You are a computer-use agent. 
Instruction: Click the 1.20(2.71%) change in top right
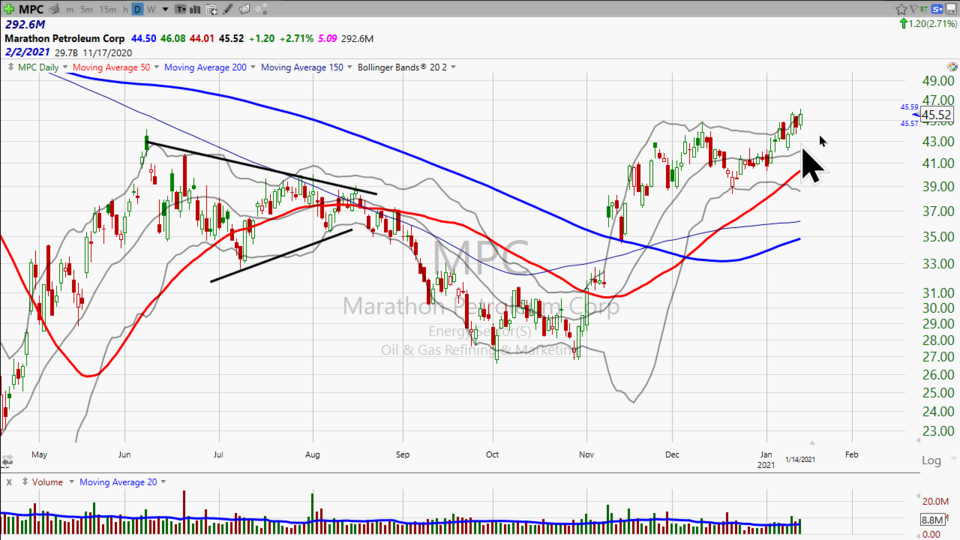pyautogui.click(x=933, y=24)
